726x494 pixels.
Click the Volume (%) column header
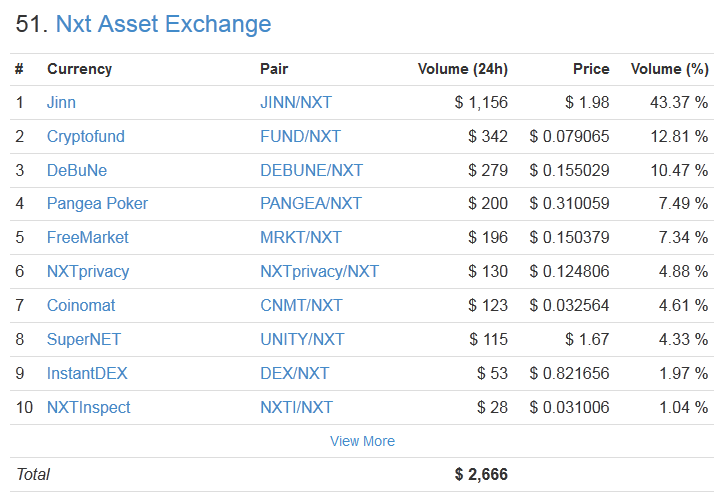click(670, 69)
